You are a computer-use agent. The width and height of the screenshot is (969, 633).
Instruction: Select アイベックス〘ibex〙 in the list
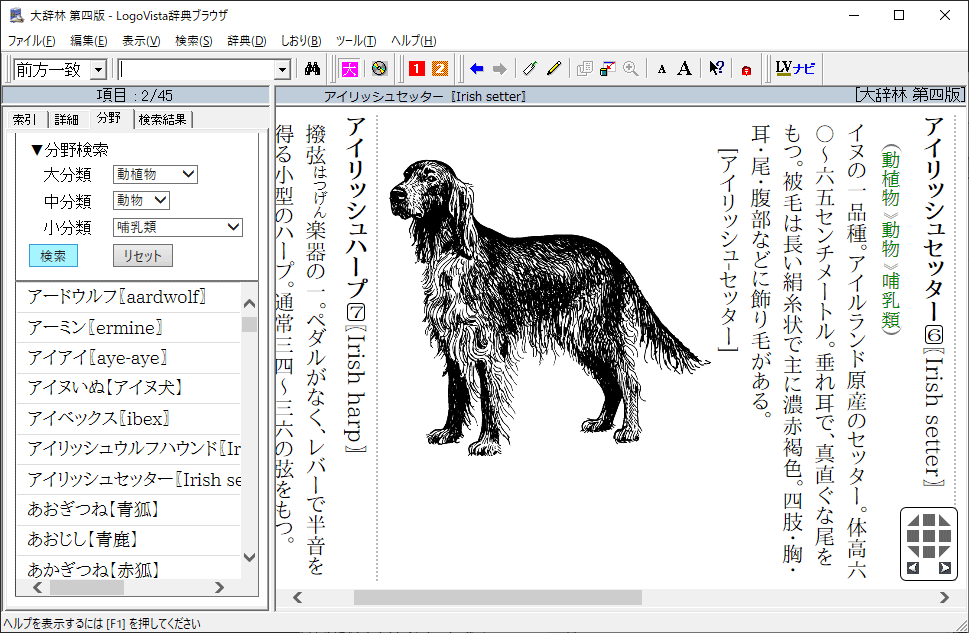point(99,419)
